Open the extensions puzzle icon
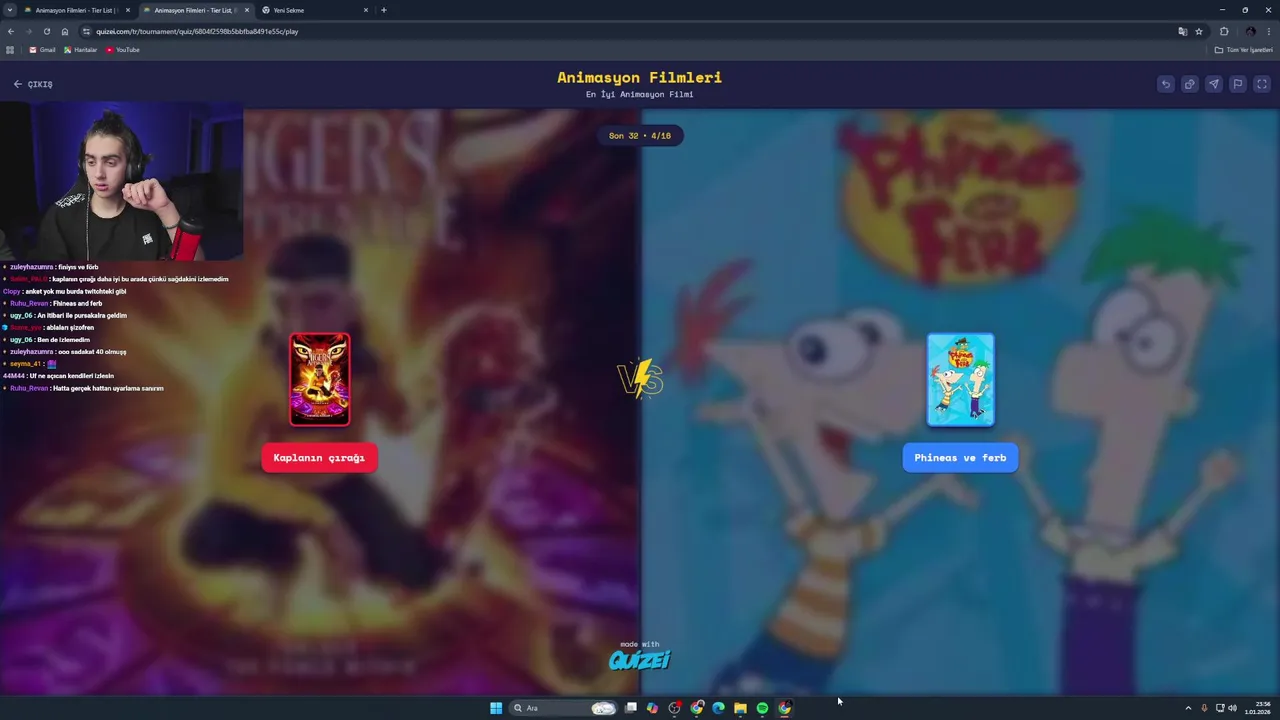The height and width of the screenshot is (720, 1280). click(x=1224, y=31)
